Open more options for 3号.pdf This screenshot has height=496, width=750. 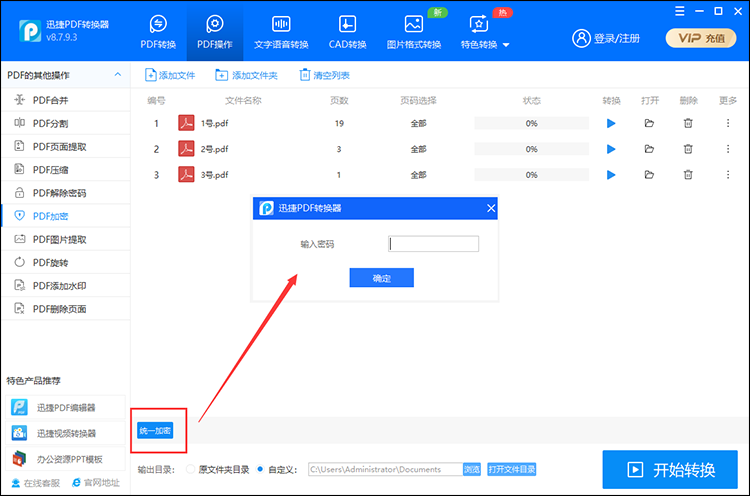coord(728,175)
